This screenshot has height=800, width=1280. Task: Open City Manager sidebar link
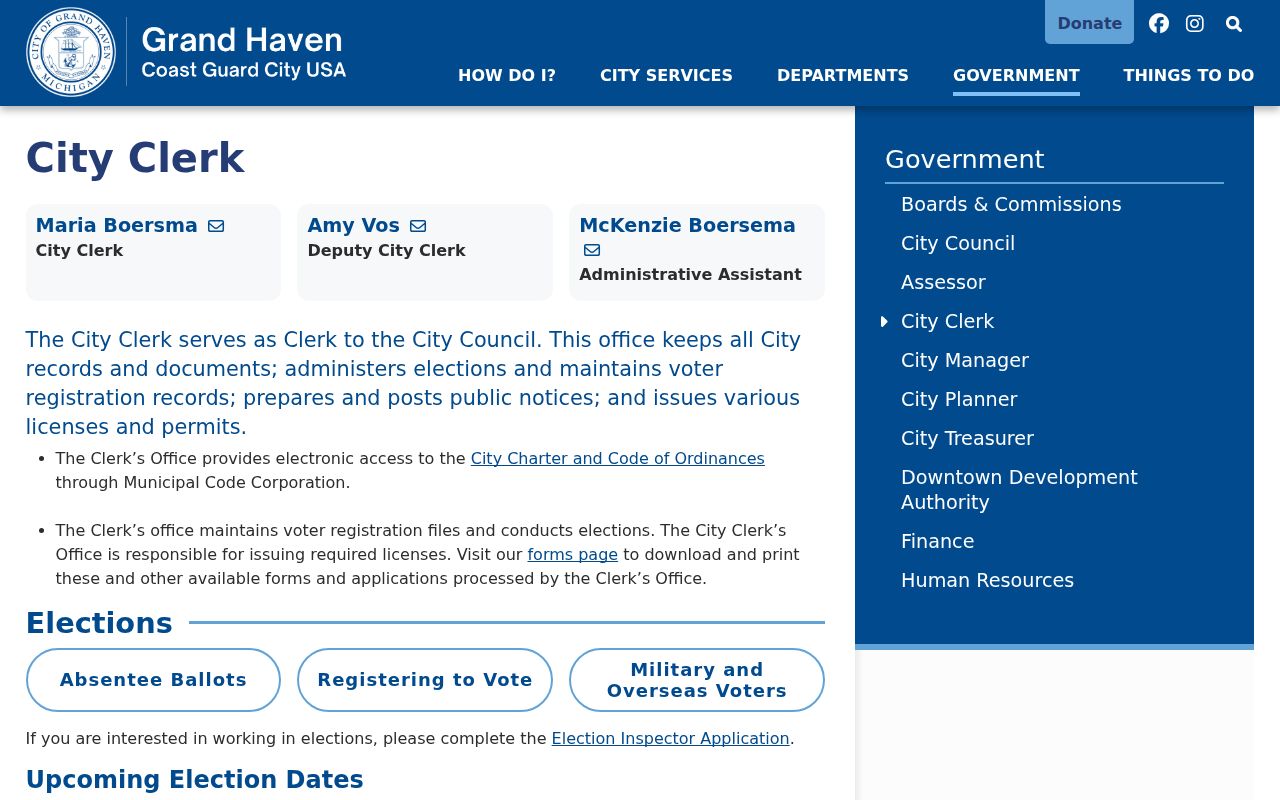point(965,360)
